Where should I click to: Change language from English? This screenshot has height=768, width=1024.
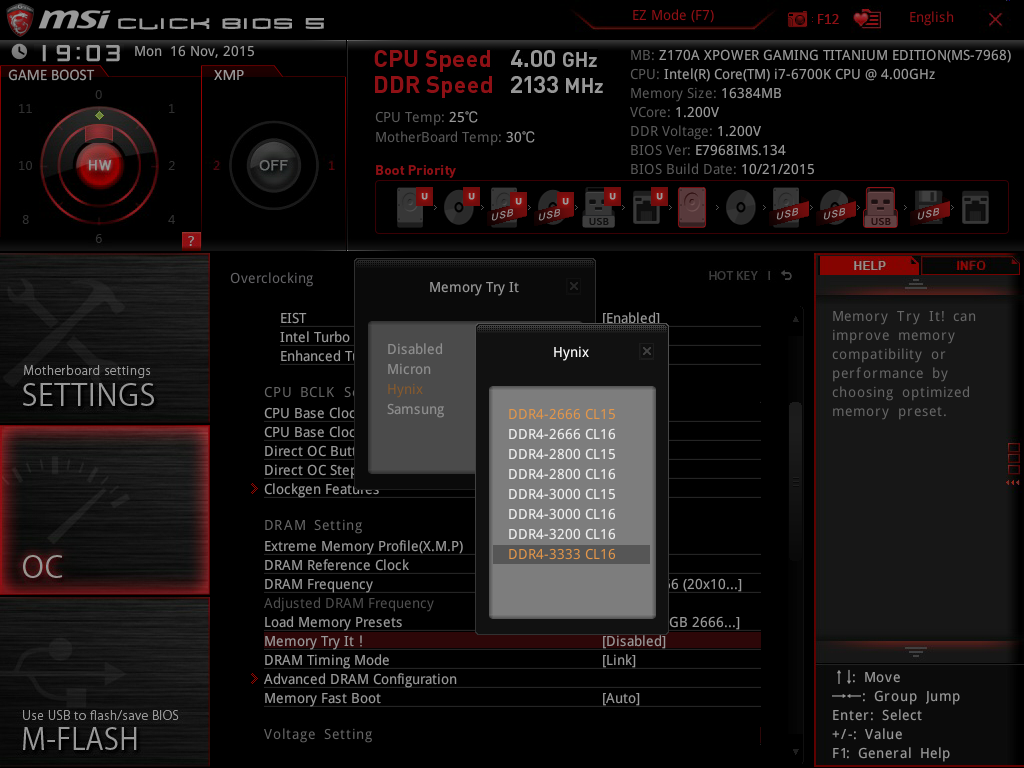(931, 18)
